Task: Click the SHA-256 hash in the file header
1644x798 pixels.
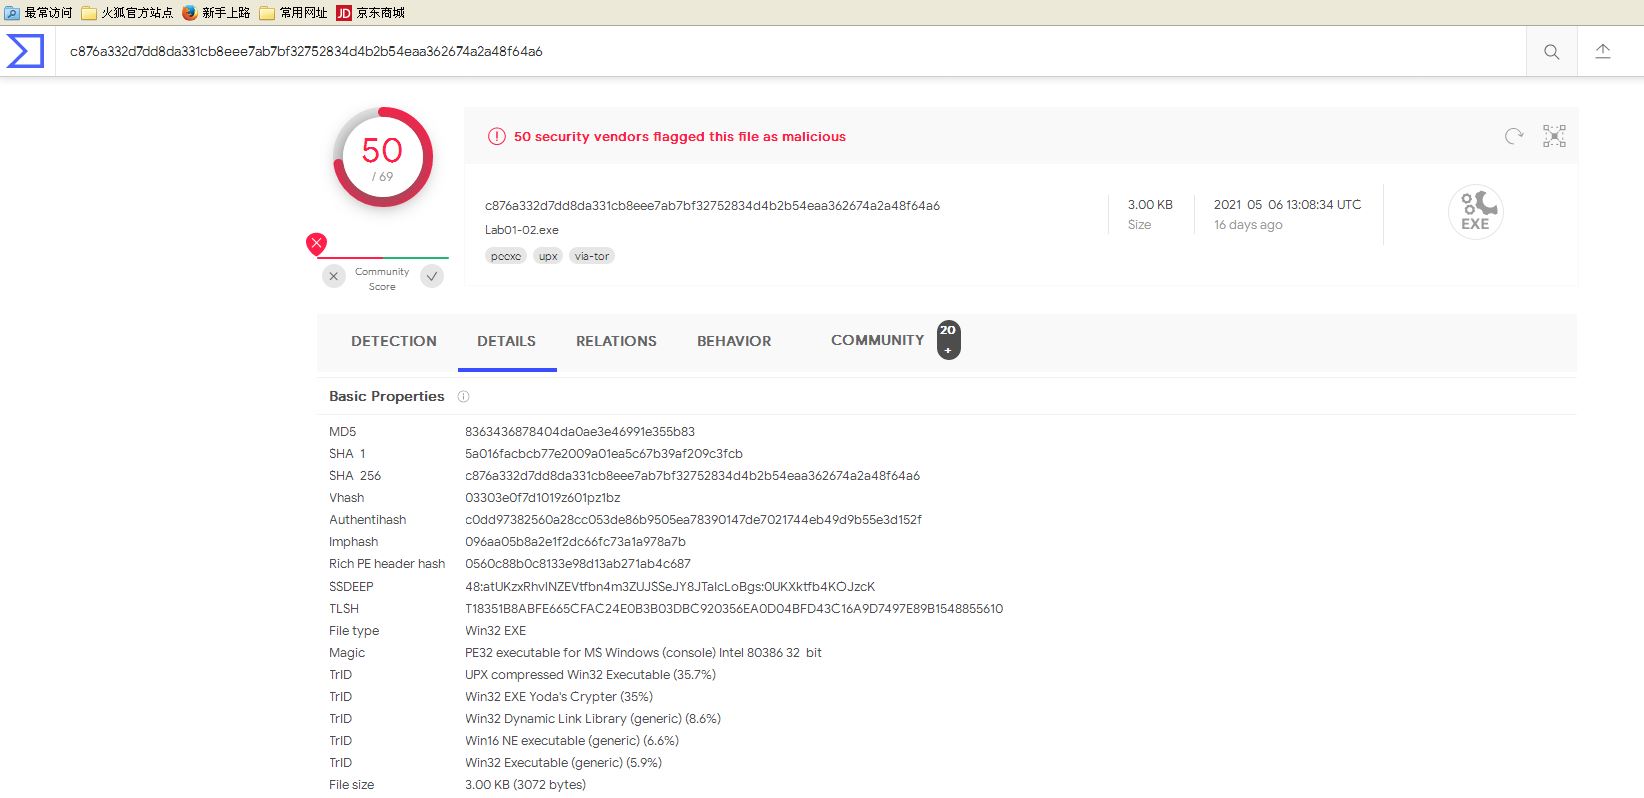Action: coord(712,206)
